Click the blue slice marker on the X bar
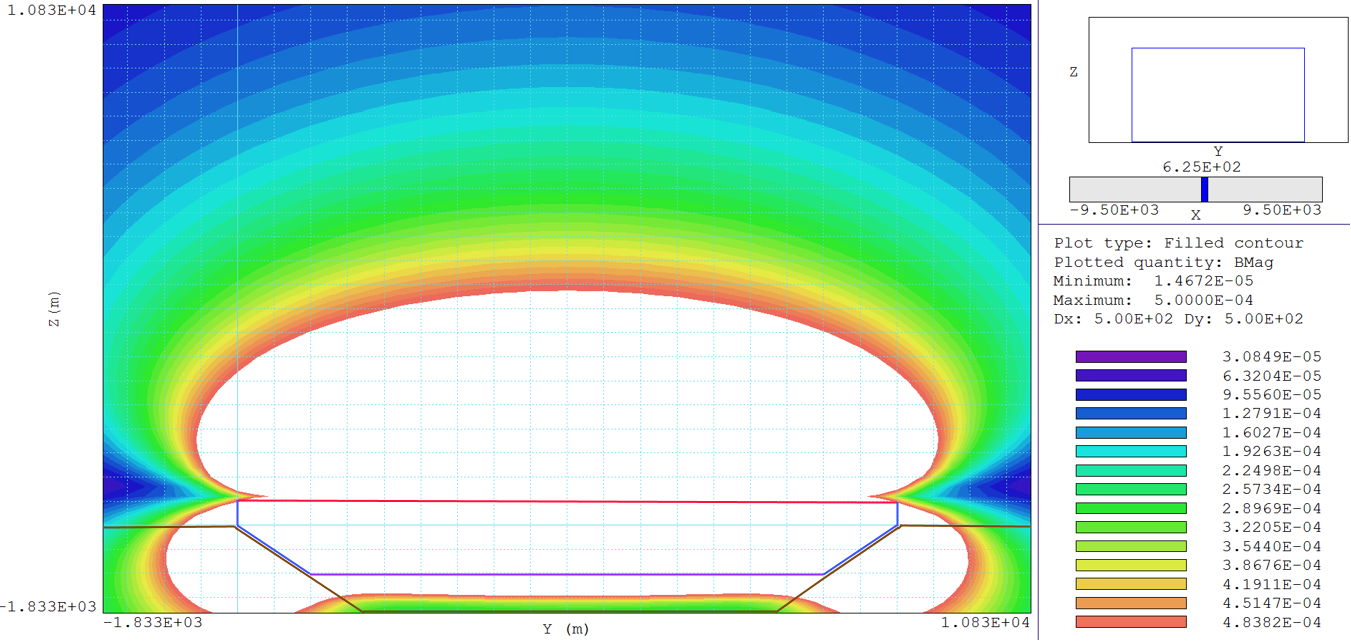Viewport: 1351px width, 642px height. tap(1205, 189)
